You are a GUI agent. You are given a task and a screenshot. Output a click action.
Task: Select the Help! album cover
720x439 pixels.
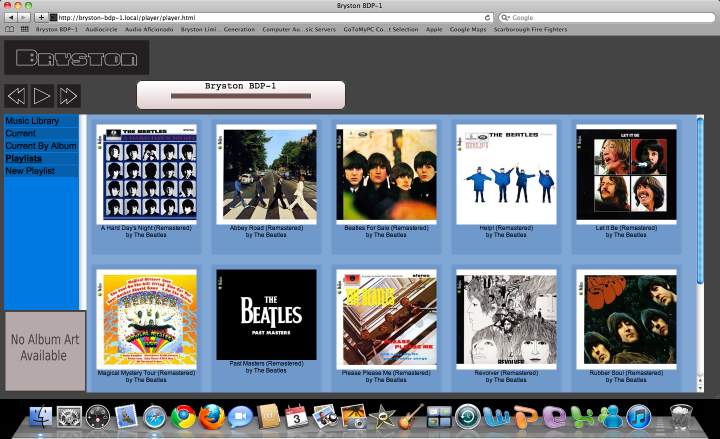click(x=506, y=174)
